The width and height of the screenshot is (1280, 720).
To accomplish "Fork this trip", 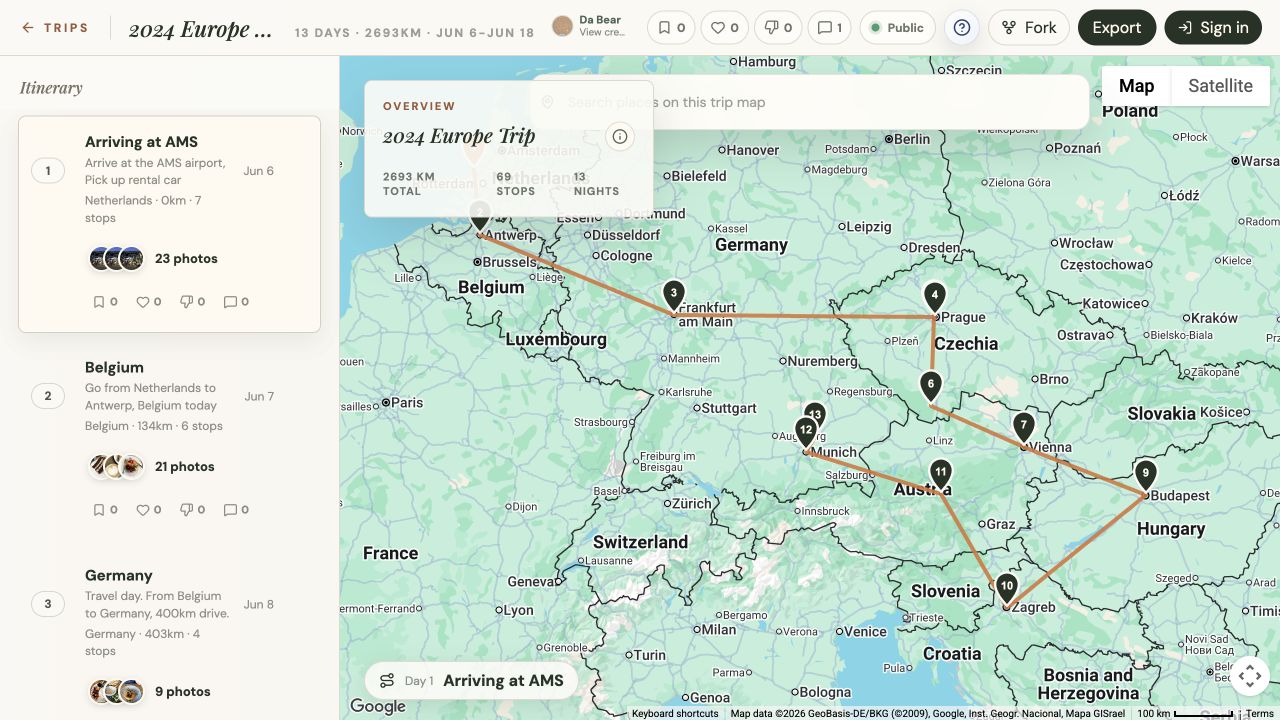I will coord(1029,28).
